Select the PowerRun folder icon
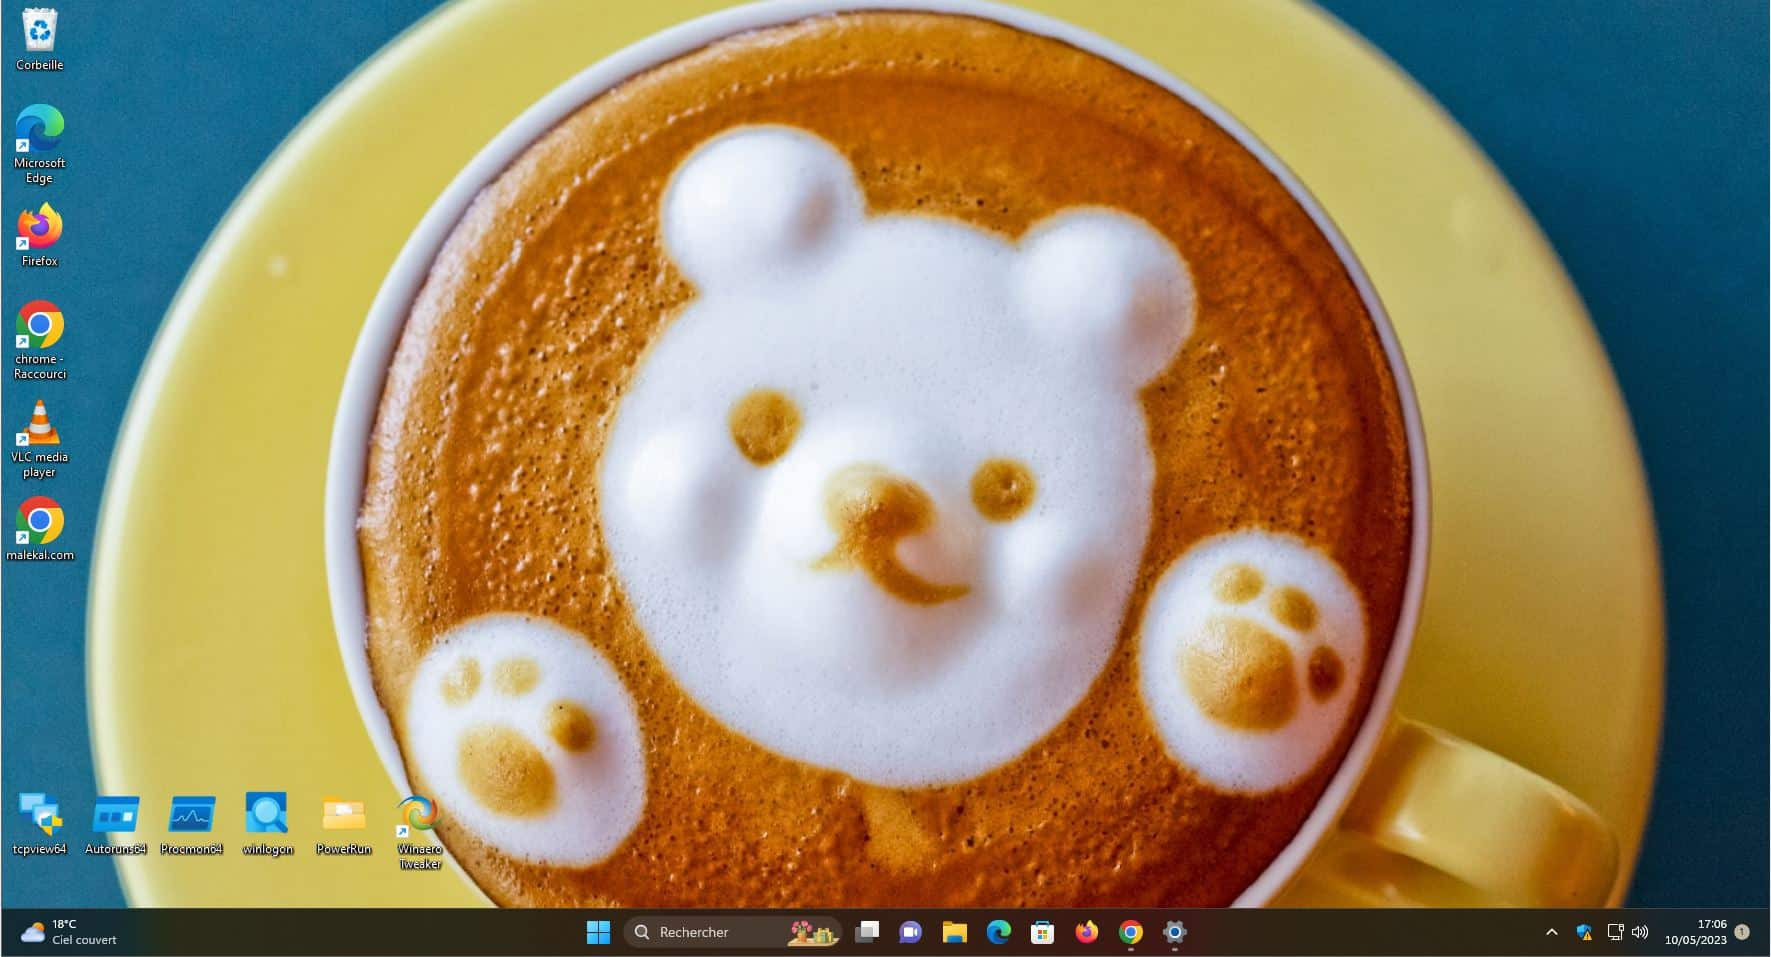This screenshot has width=1771, height=957. point(344,825)
